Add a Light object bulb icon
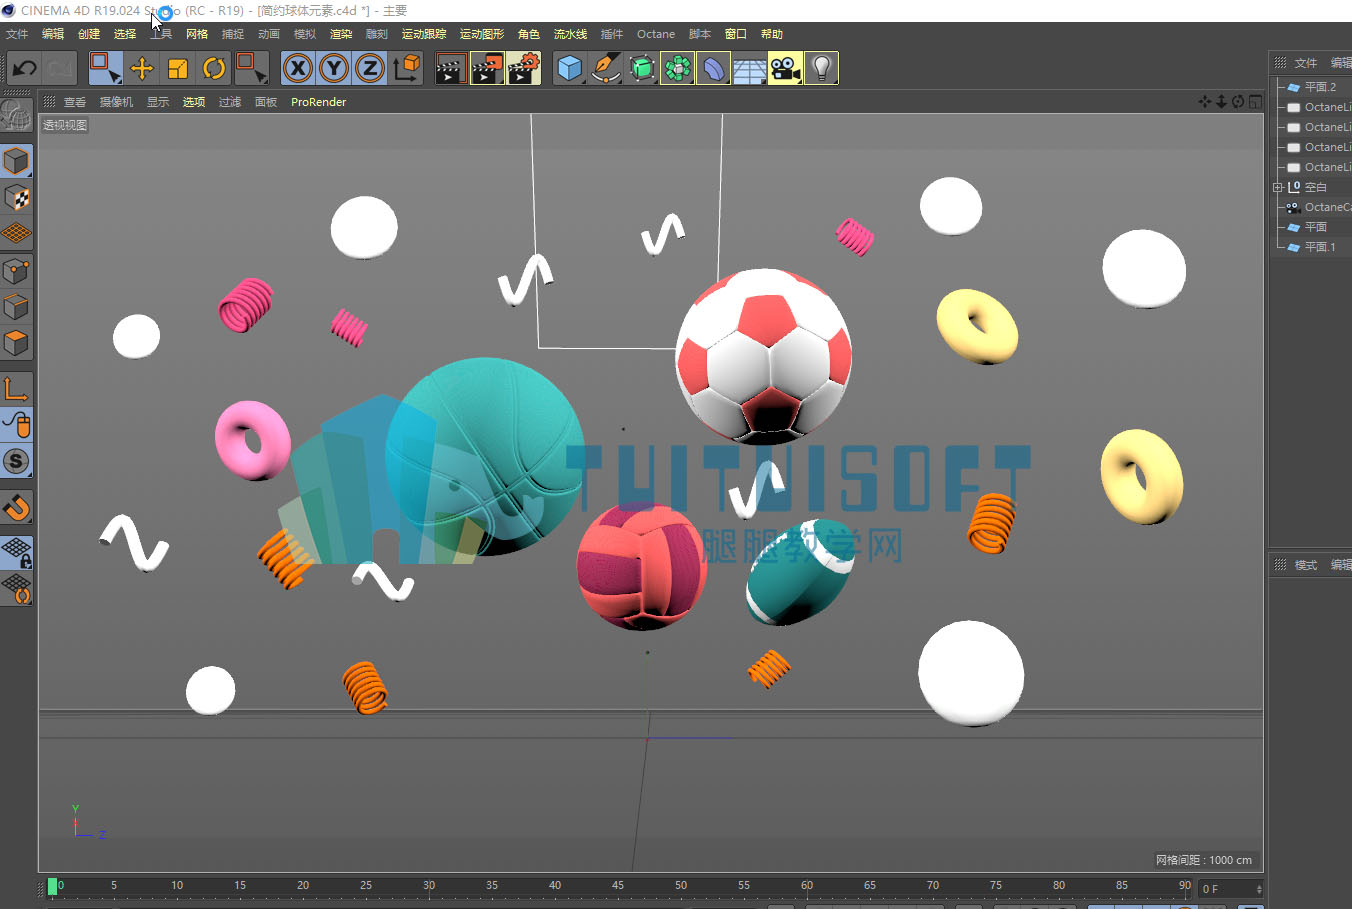 click(821, 68)
